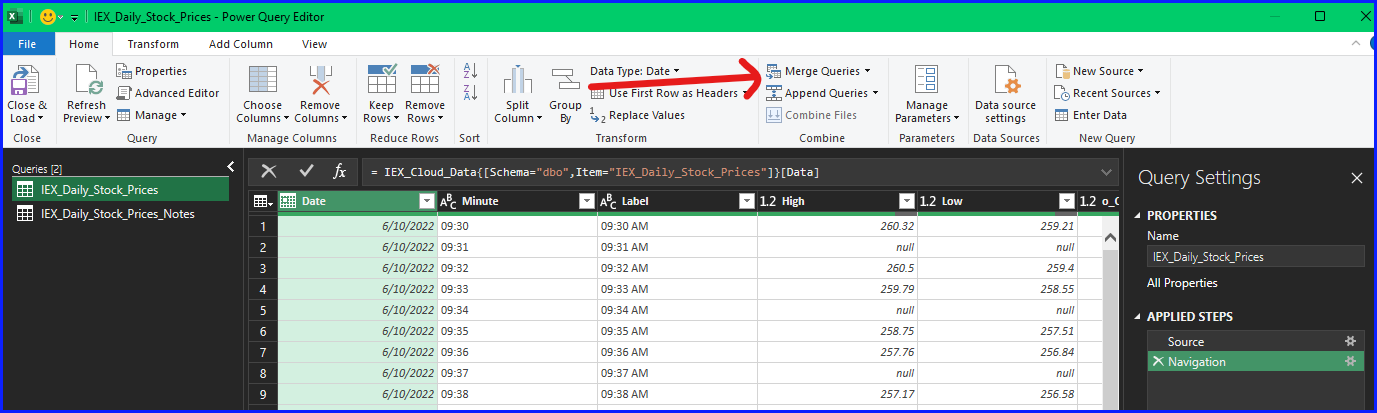
Task: Click into the formula bar text
Action: (x=594, y=172)
